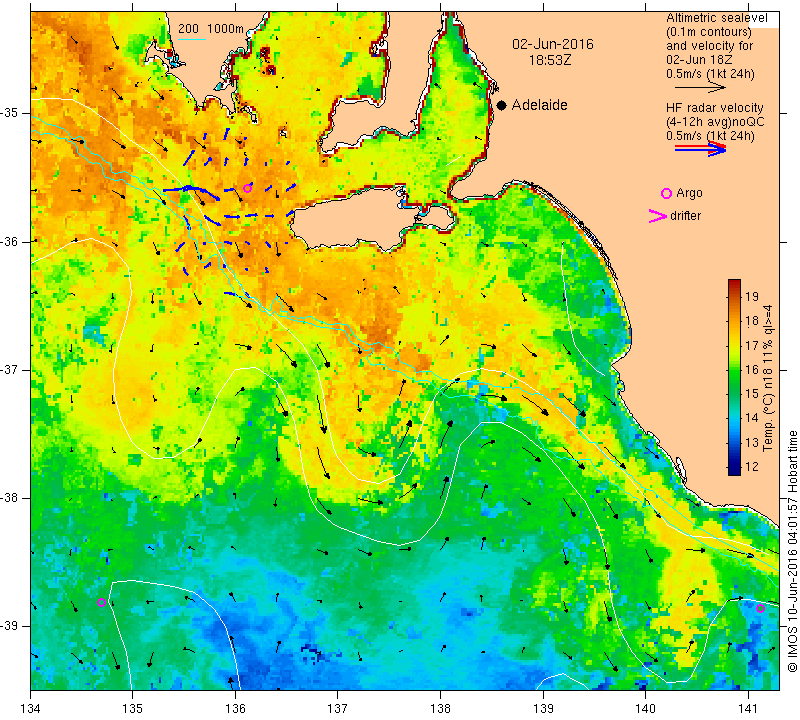Click the 'HF radar velocity' legend text
800x720 pixels.
(714, 108)
